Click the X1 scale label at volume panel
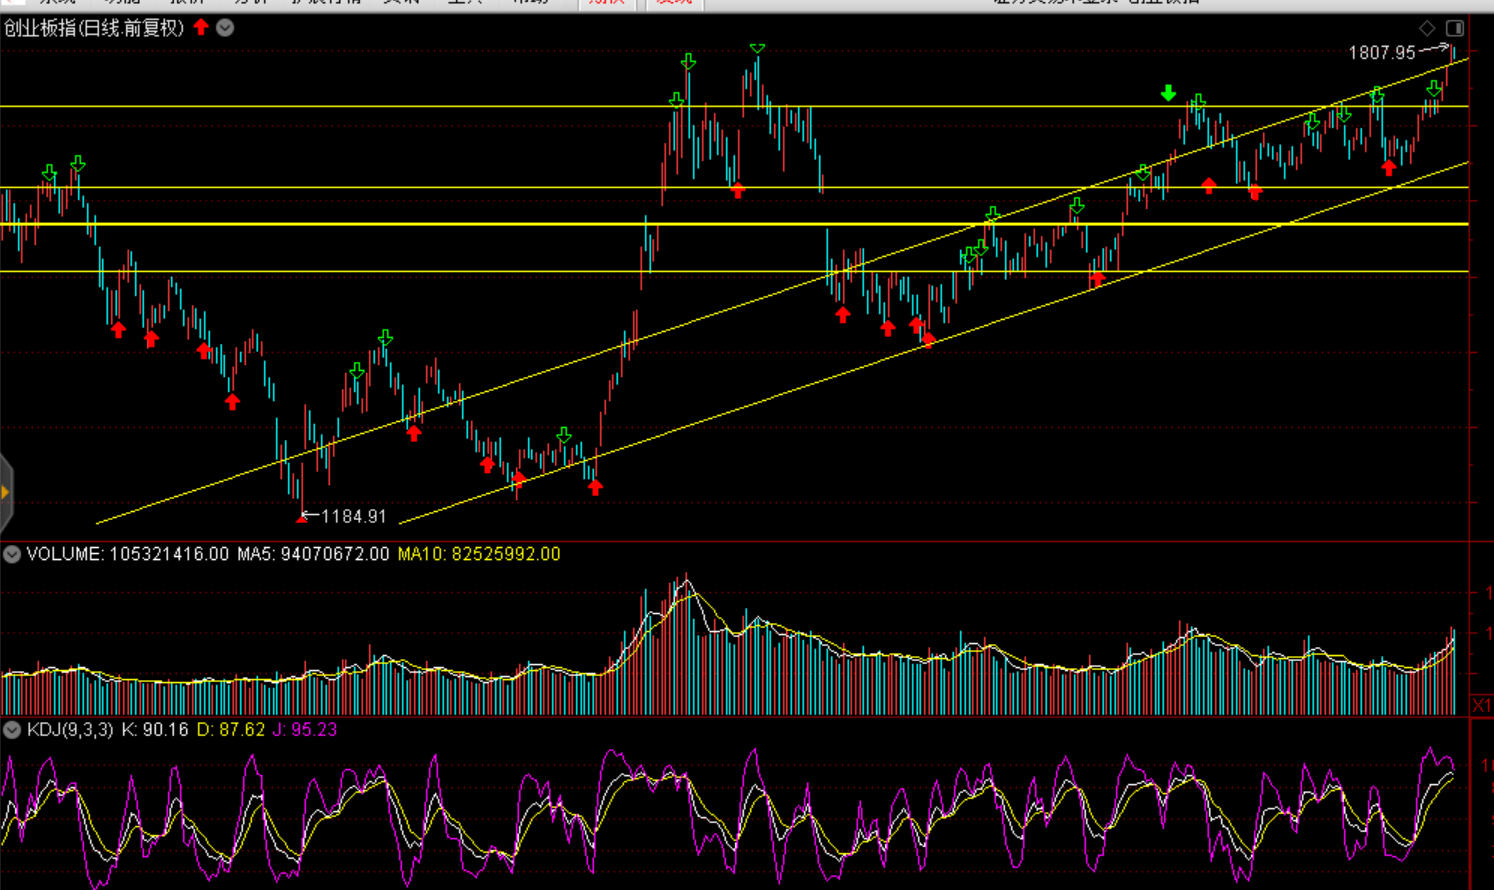 coord(1481,706)
